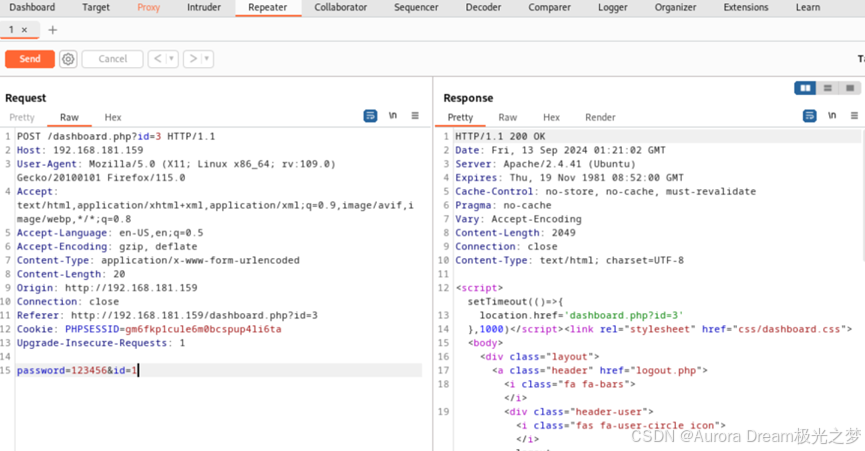Click Content-Length: 2049 response header
Image resolution: width=865 pixels, height=451 pixels.
tap(515, 233)
